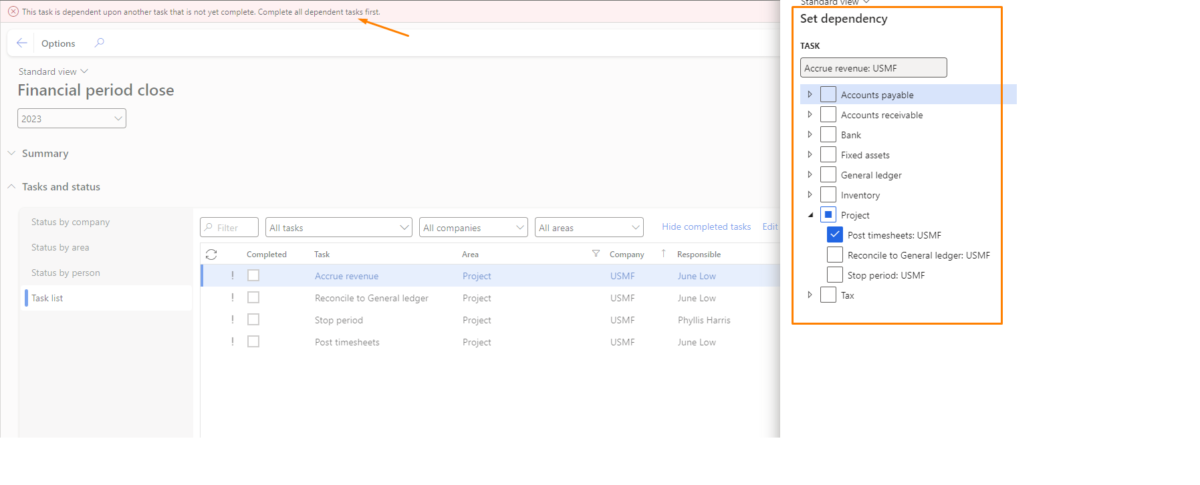
Task: Click the exclamation icon on Stop period row
Action: 232,320
